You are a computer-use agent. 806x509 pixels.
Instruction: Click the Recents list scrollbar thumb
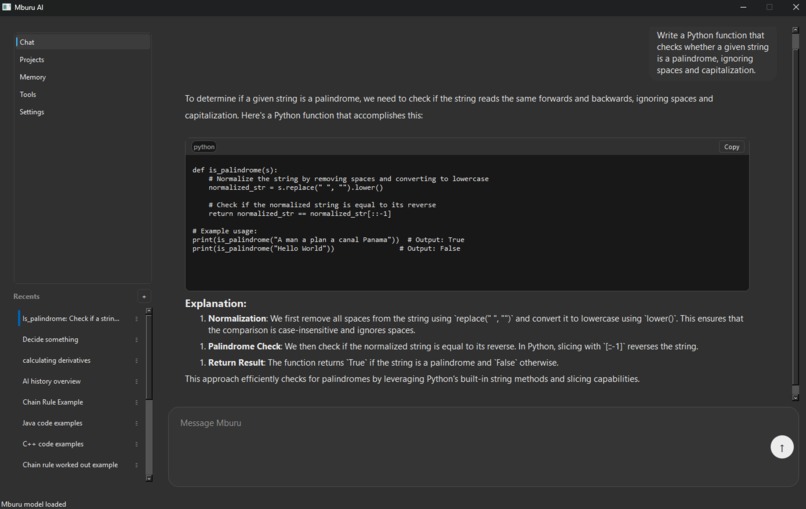(149, 357)
